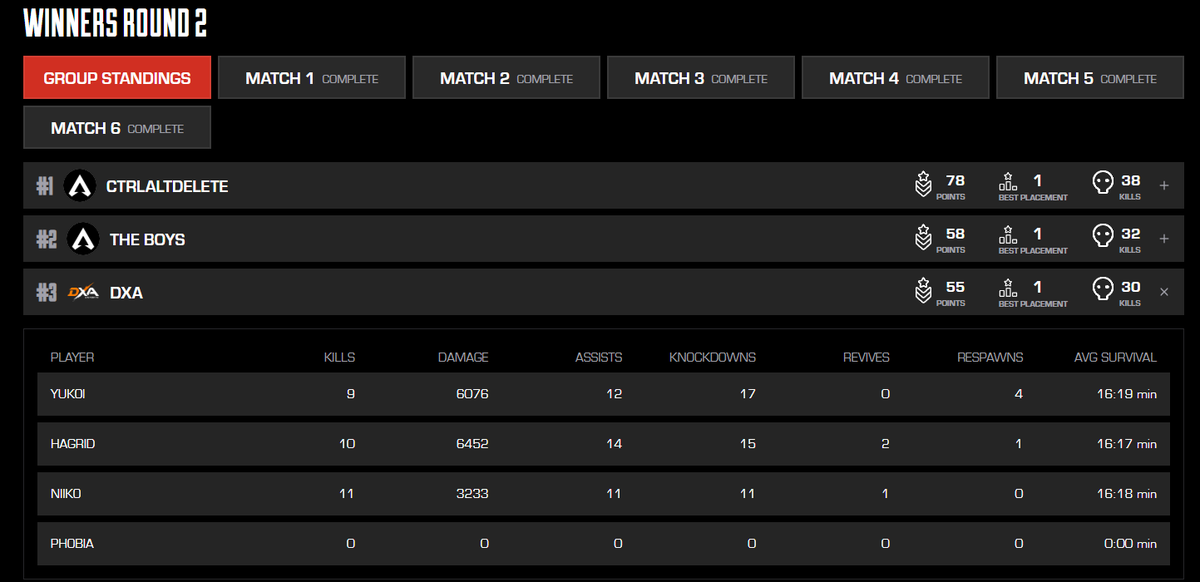1200x582 pixels.
Task: Click the DAMAGE column header
Action: (463, 357)
